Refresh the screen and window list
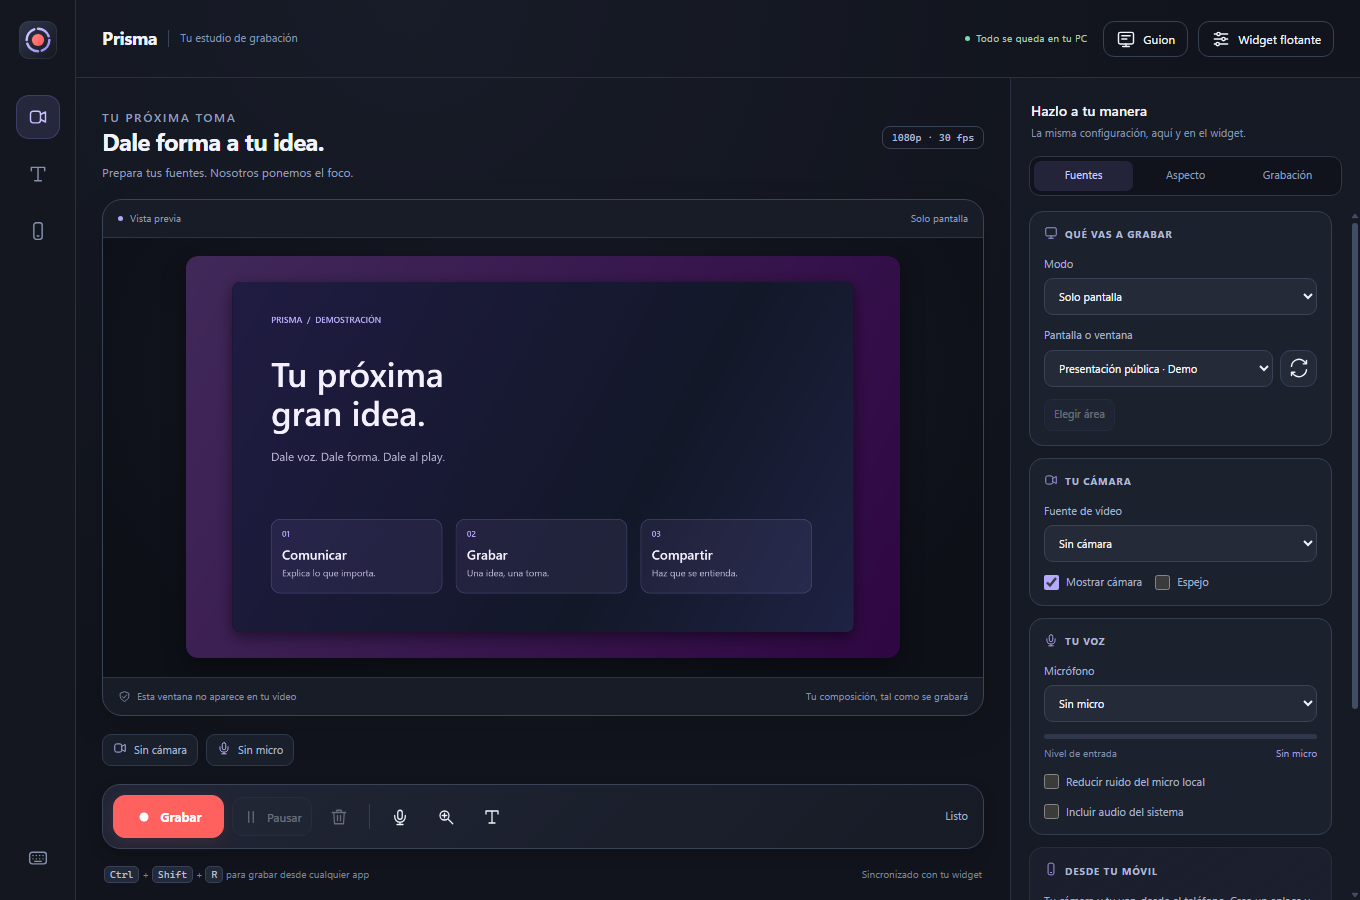1360x900 pixels. (x=1298, y=369)
